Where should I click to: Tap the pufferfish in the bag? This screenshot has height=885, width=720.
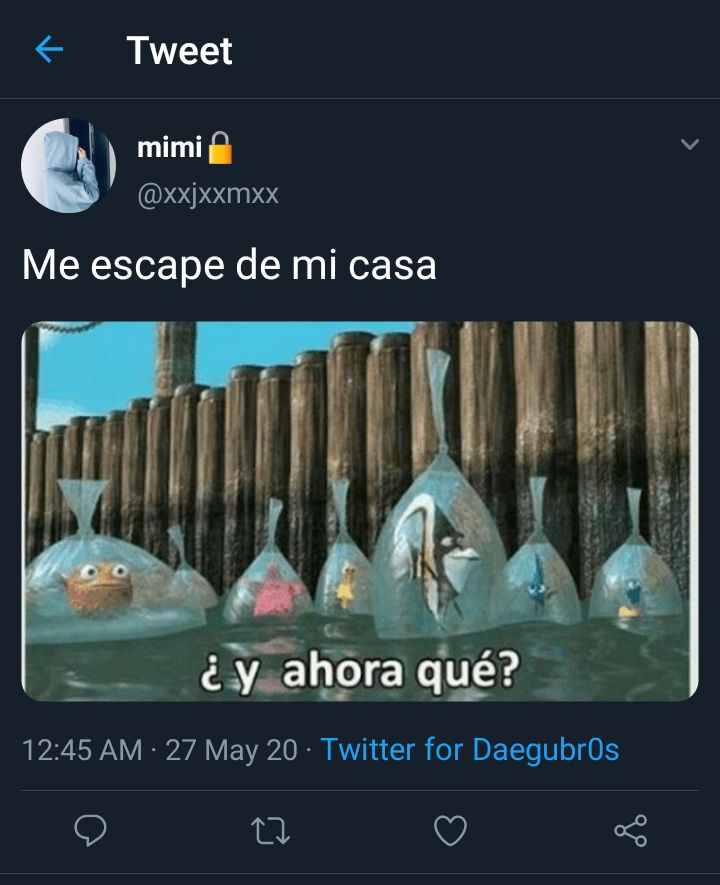coord(98,587)
